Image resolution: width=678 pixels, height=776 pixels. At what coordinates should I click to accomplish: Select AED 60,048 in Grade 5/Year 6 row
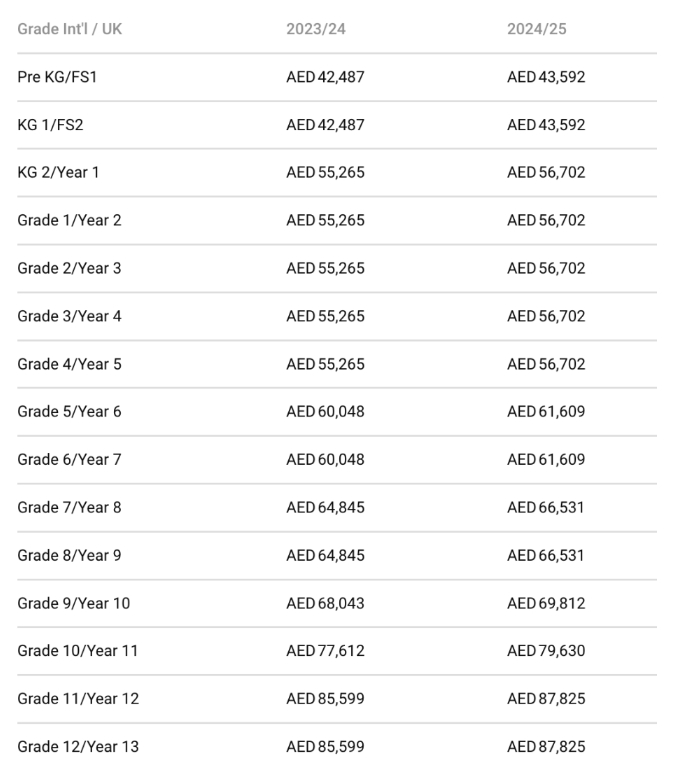coord(325,412)
